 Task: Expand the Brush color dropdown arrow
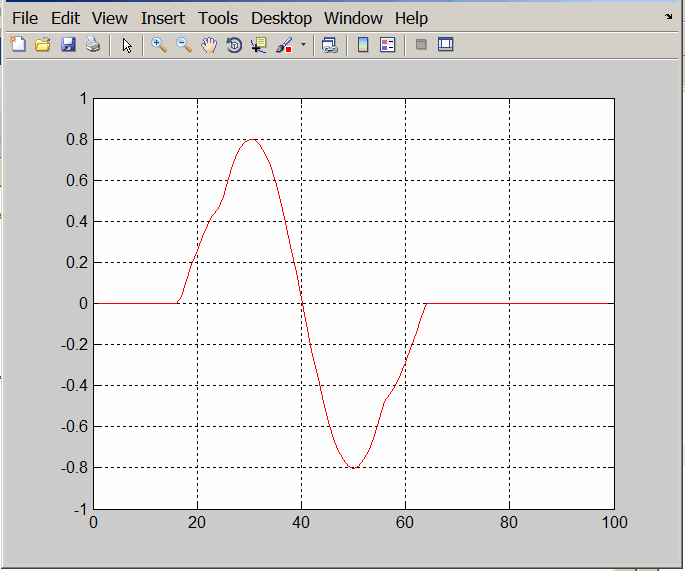[303, 45]
